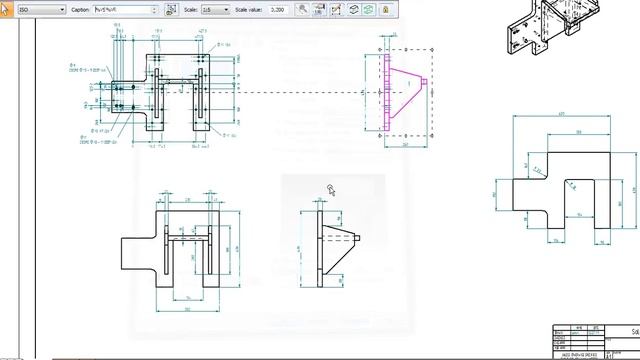Click the magnifier view properties icon
Viewport: 640px width, 360px height.
pyautogui.click(x=302, y=9)
